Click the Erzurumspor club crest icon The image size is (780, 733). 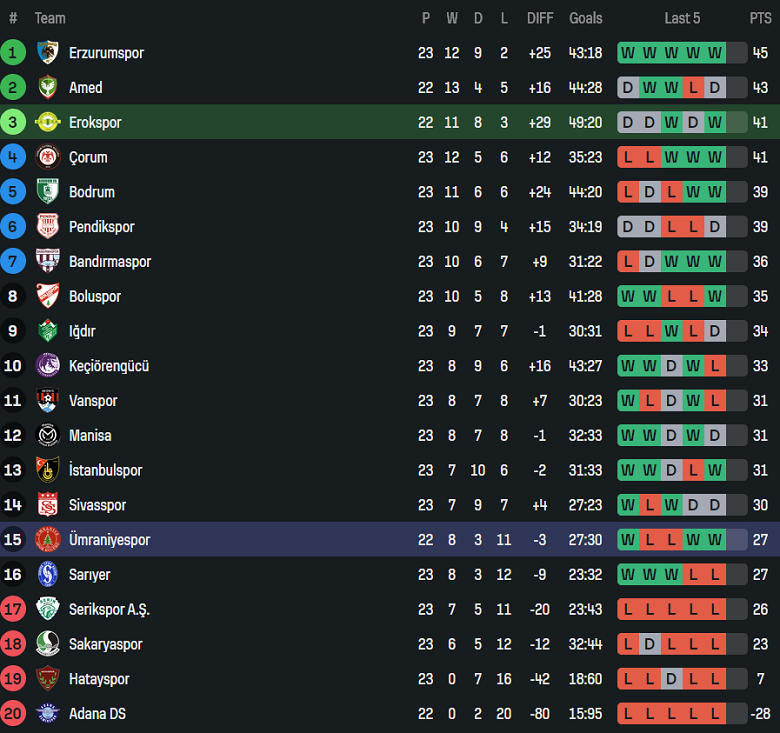[x=48, y=53]
